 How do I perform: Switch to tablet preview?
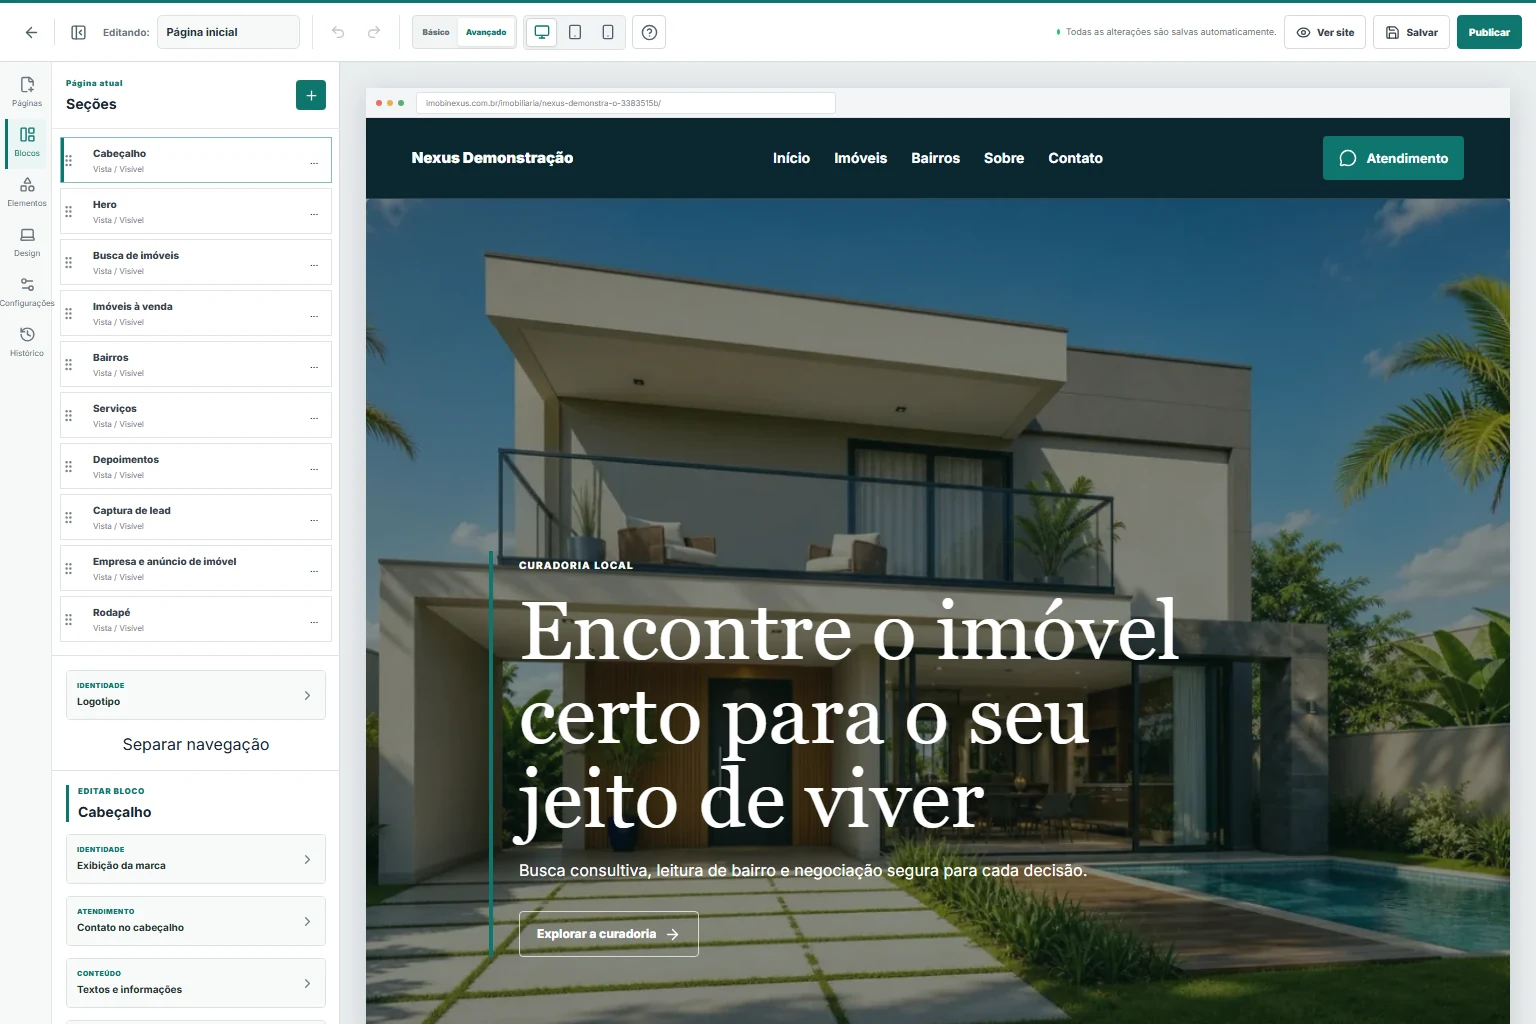pos(575,32)
